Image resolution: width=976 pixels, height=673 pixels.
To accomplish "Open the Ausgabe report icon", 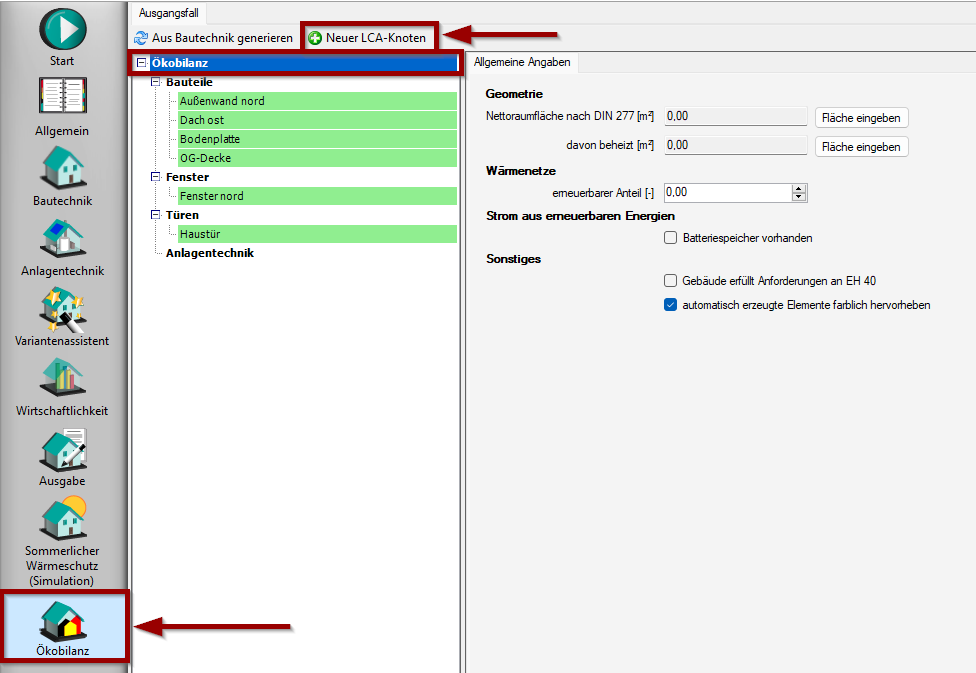I will pyautogui.click(x=62, y=449).
